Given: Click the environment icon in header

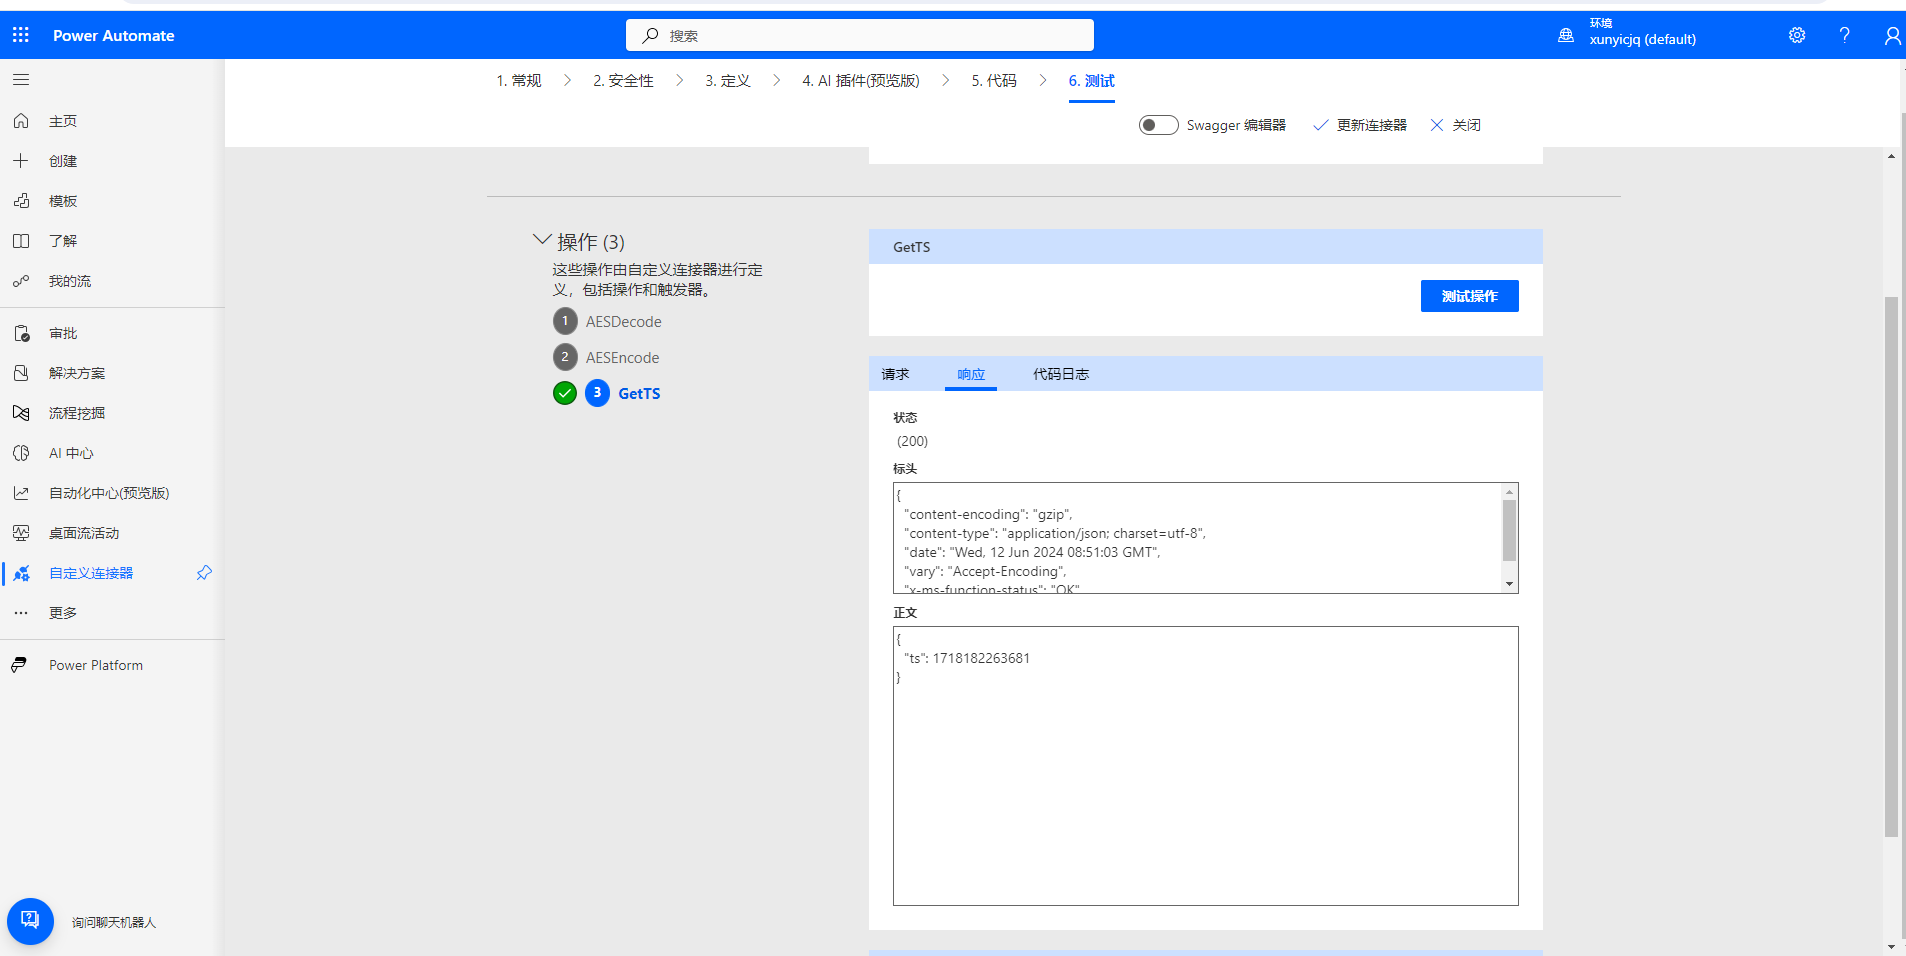Looking at the screenshot, I should point(1566,35).
